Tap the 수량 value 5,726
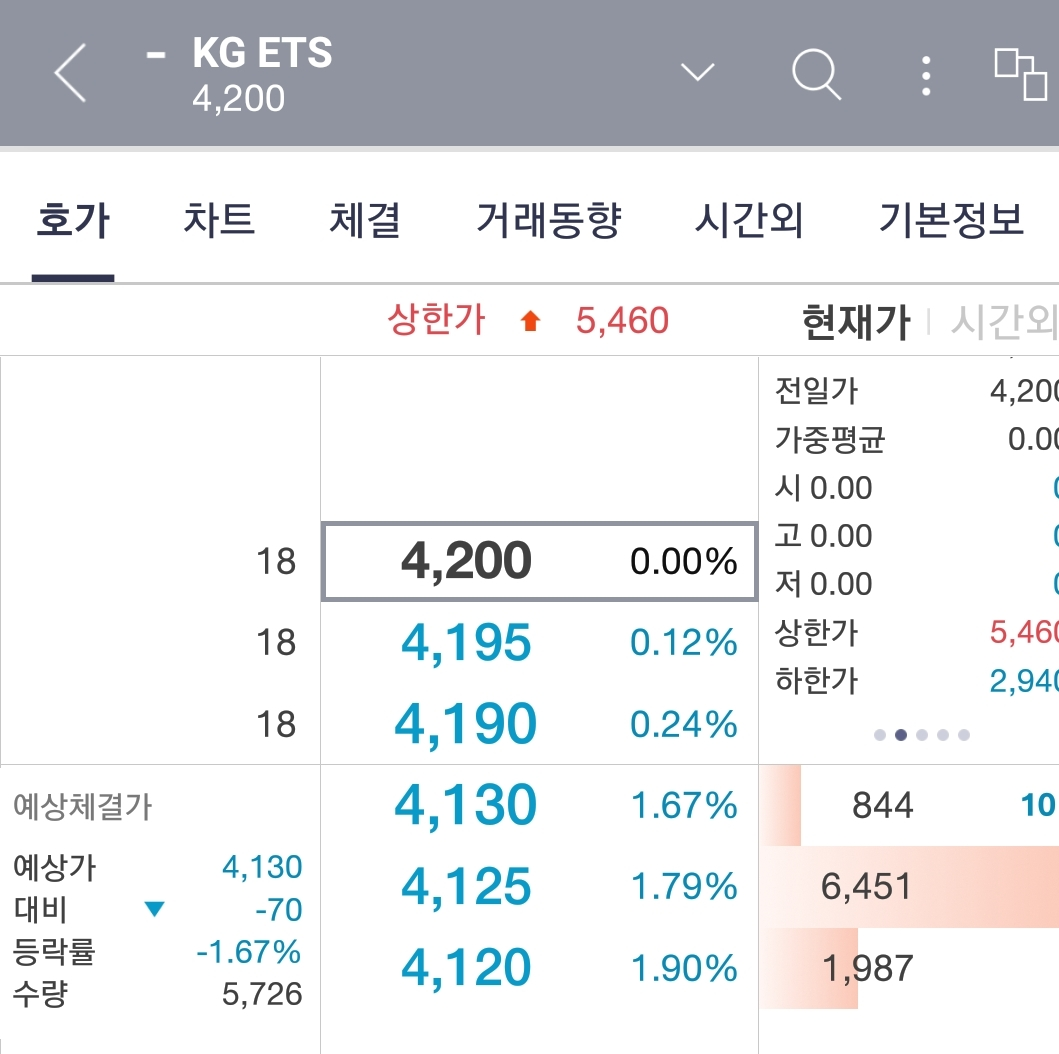The height and width of the screenshot is (1054, 1059). pyautogui.click(x=262, y=994)
